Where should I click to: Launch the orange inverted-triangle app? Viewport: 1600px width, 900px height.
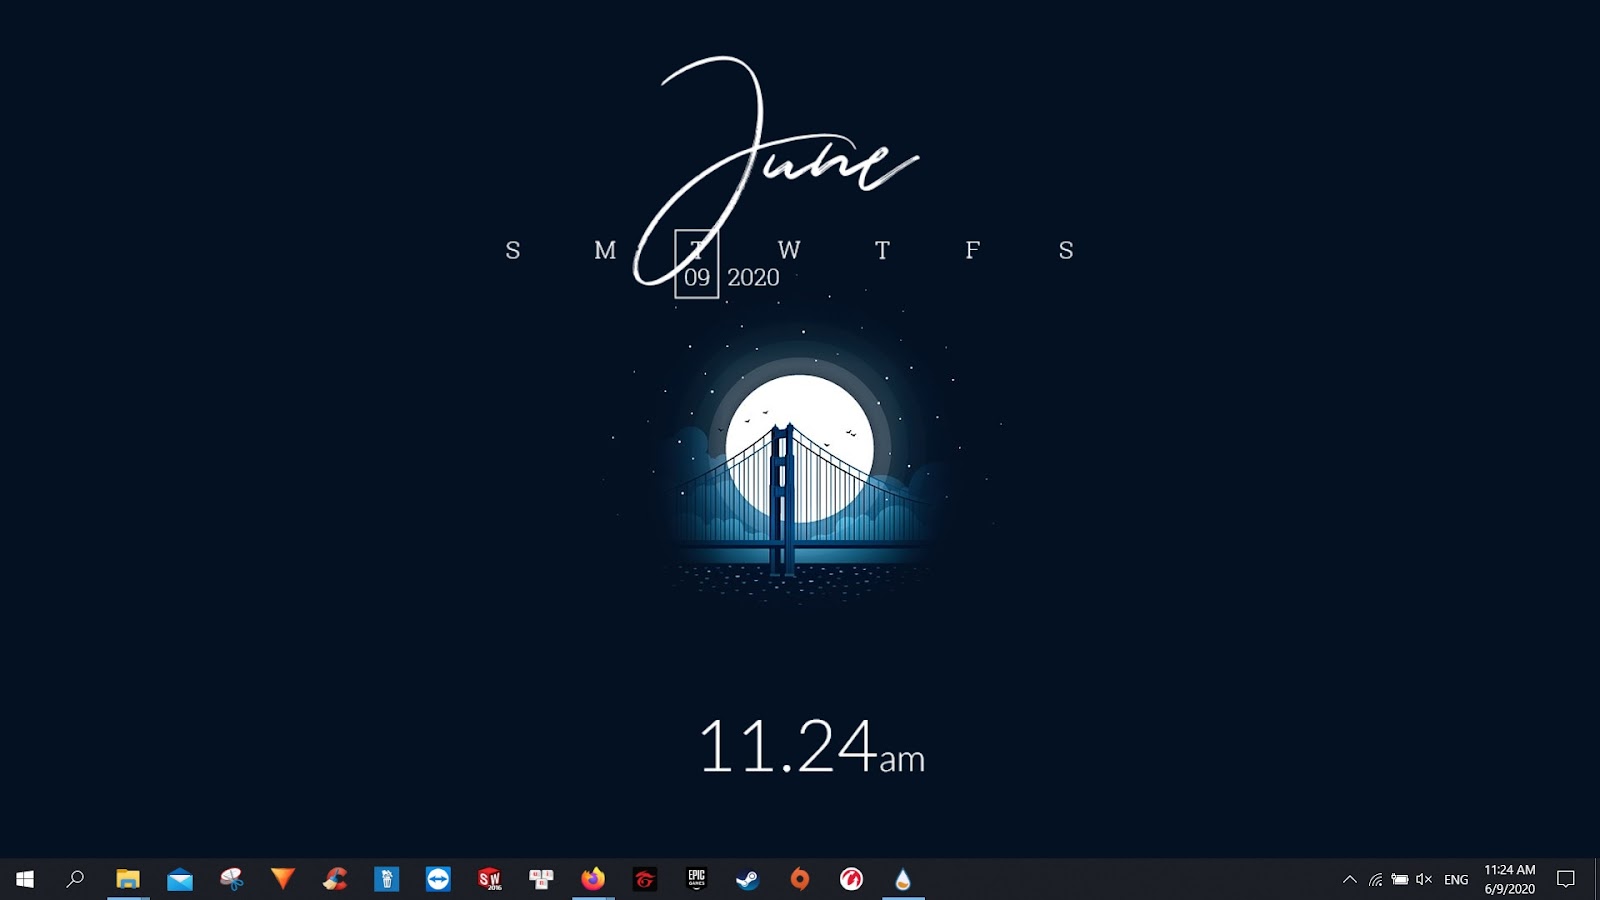[x=283, y=879]
